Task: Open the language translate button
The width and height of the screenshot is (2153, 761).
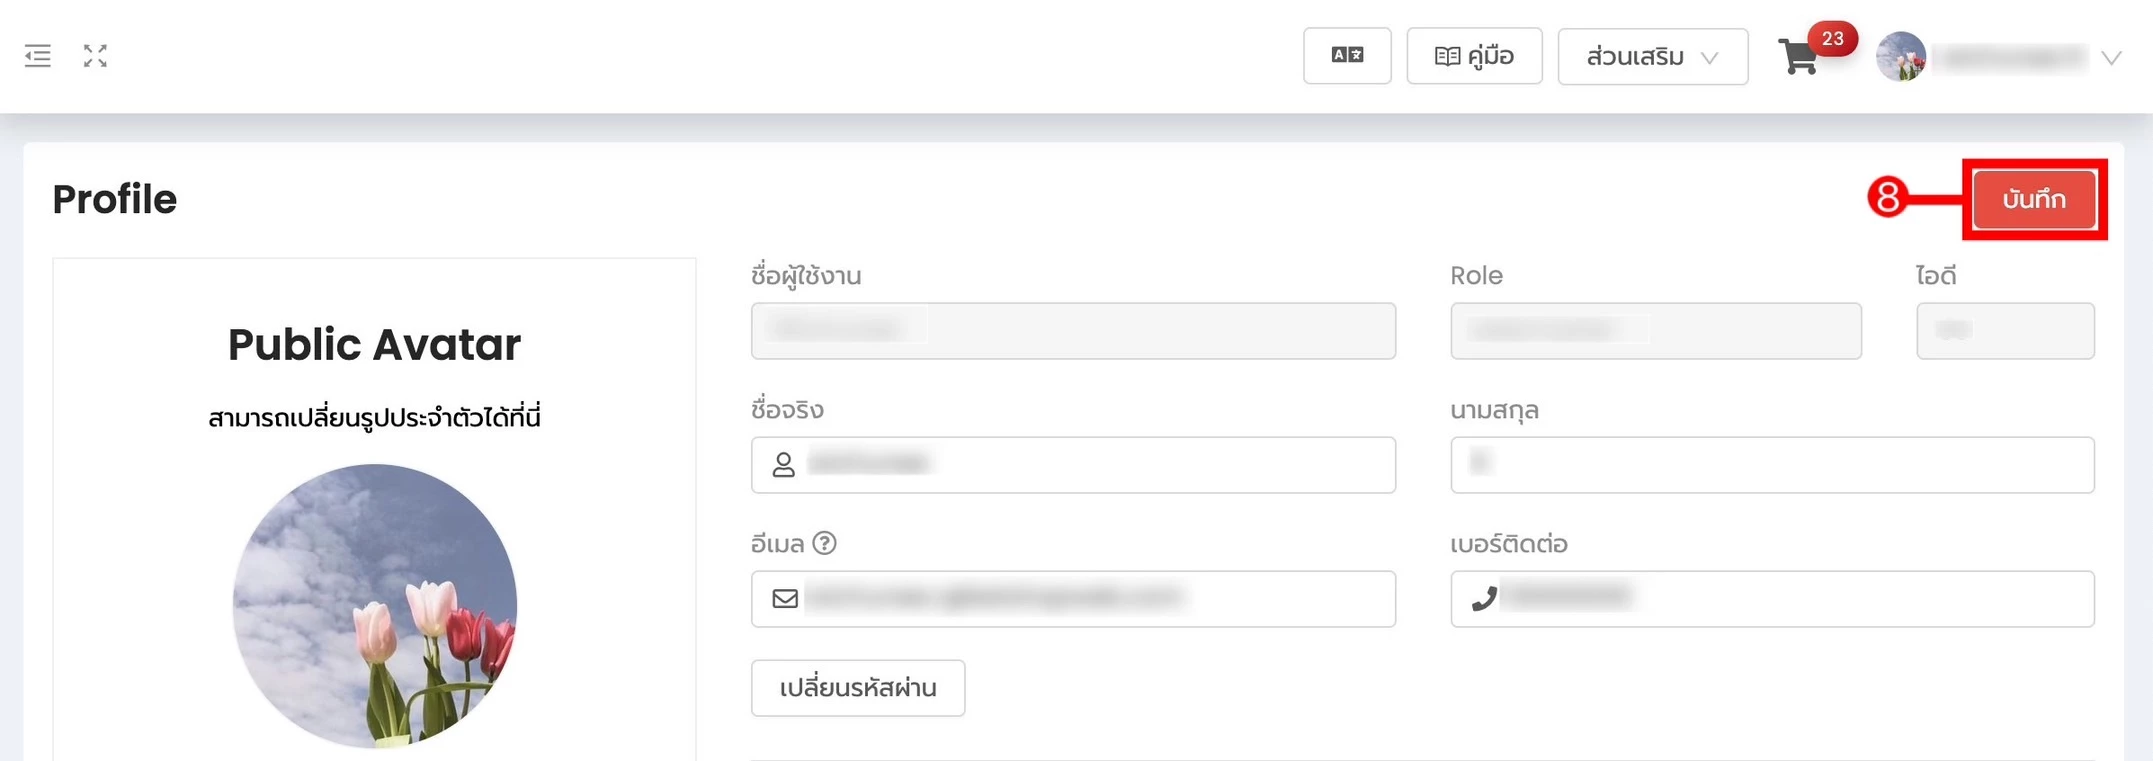Action: 1347,56
